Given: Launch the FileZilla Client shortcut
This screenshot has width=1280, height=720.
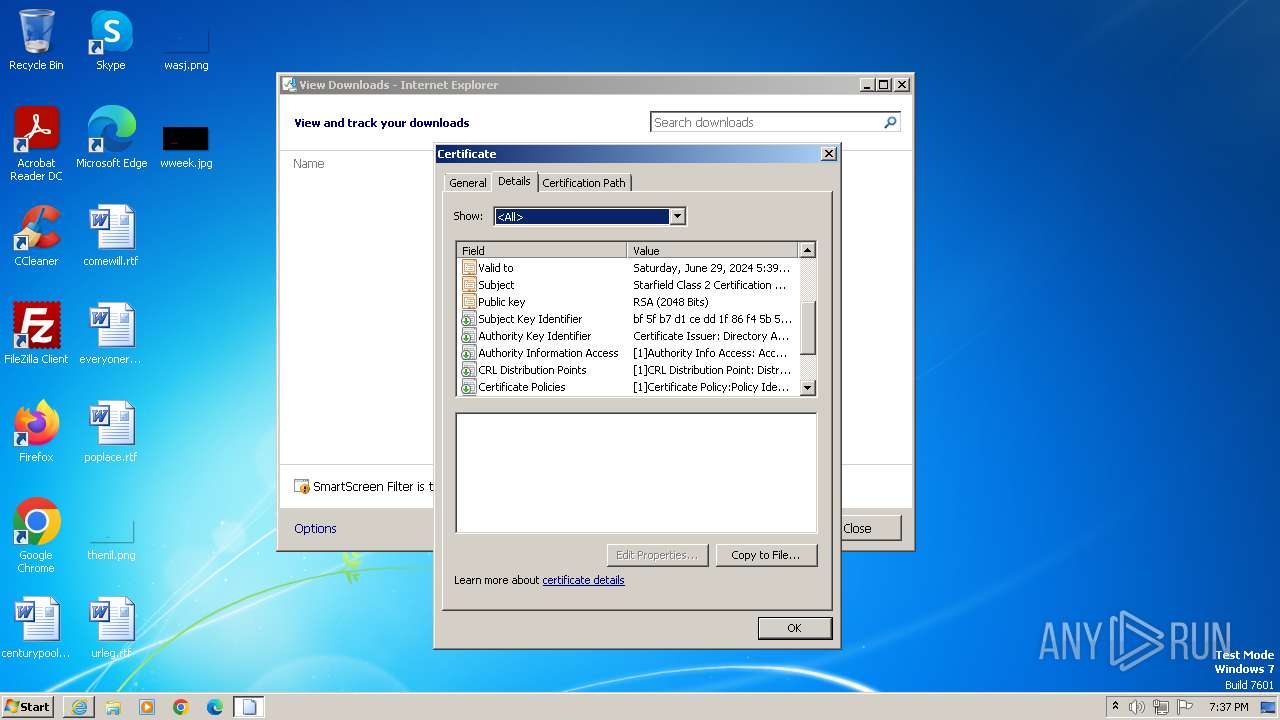Looking at the screenshot, I should pyautogui.click(x=36, y=334).
